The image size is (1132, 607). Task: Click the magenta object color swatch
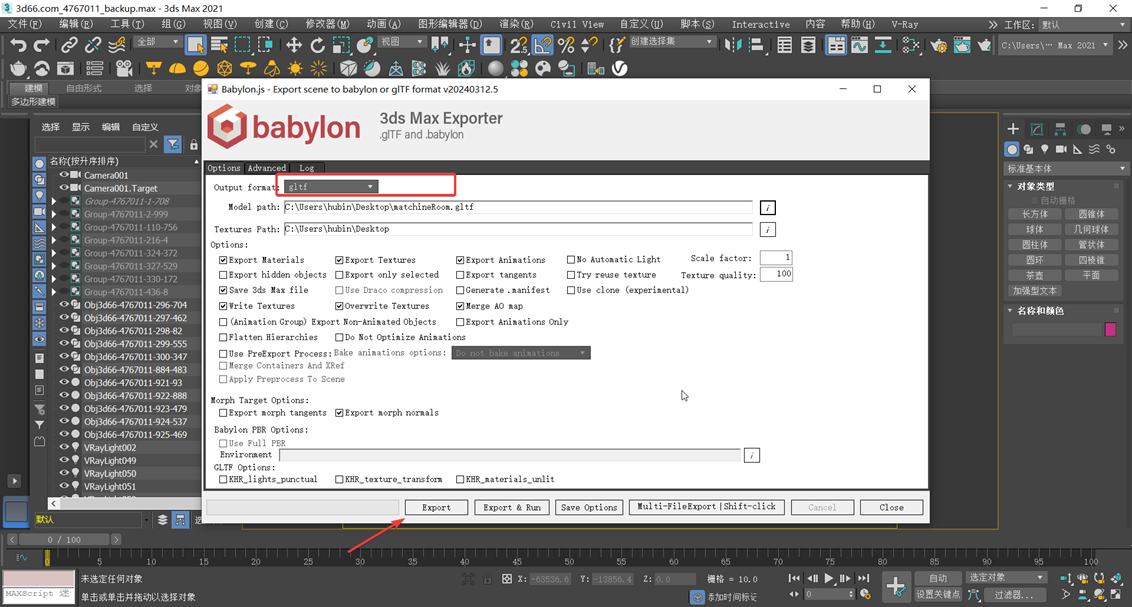click(x=1110, y=330)
